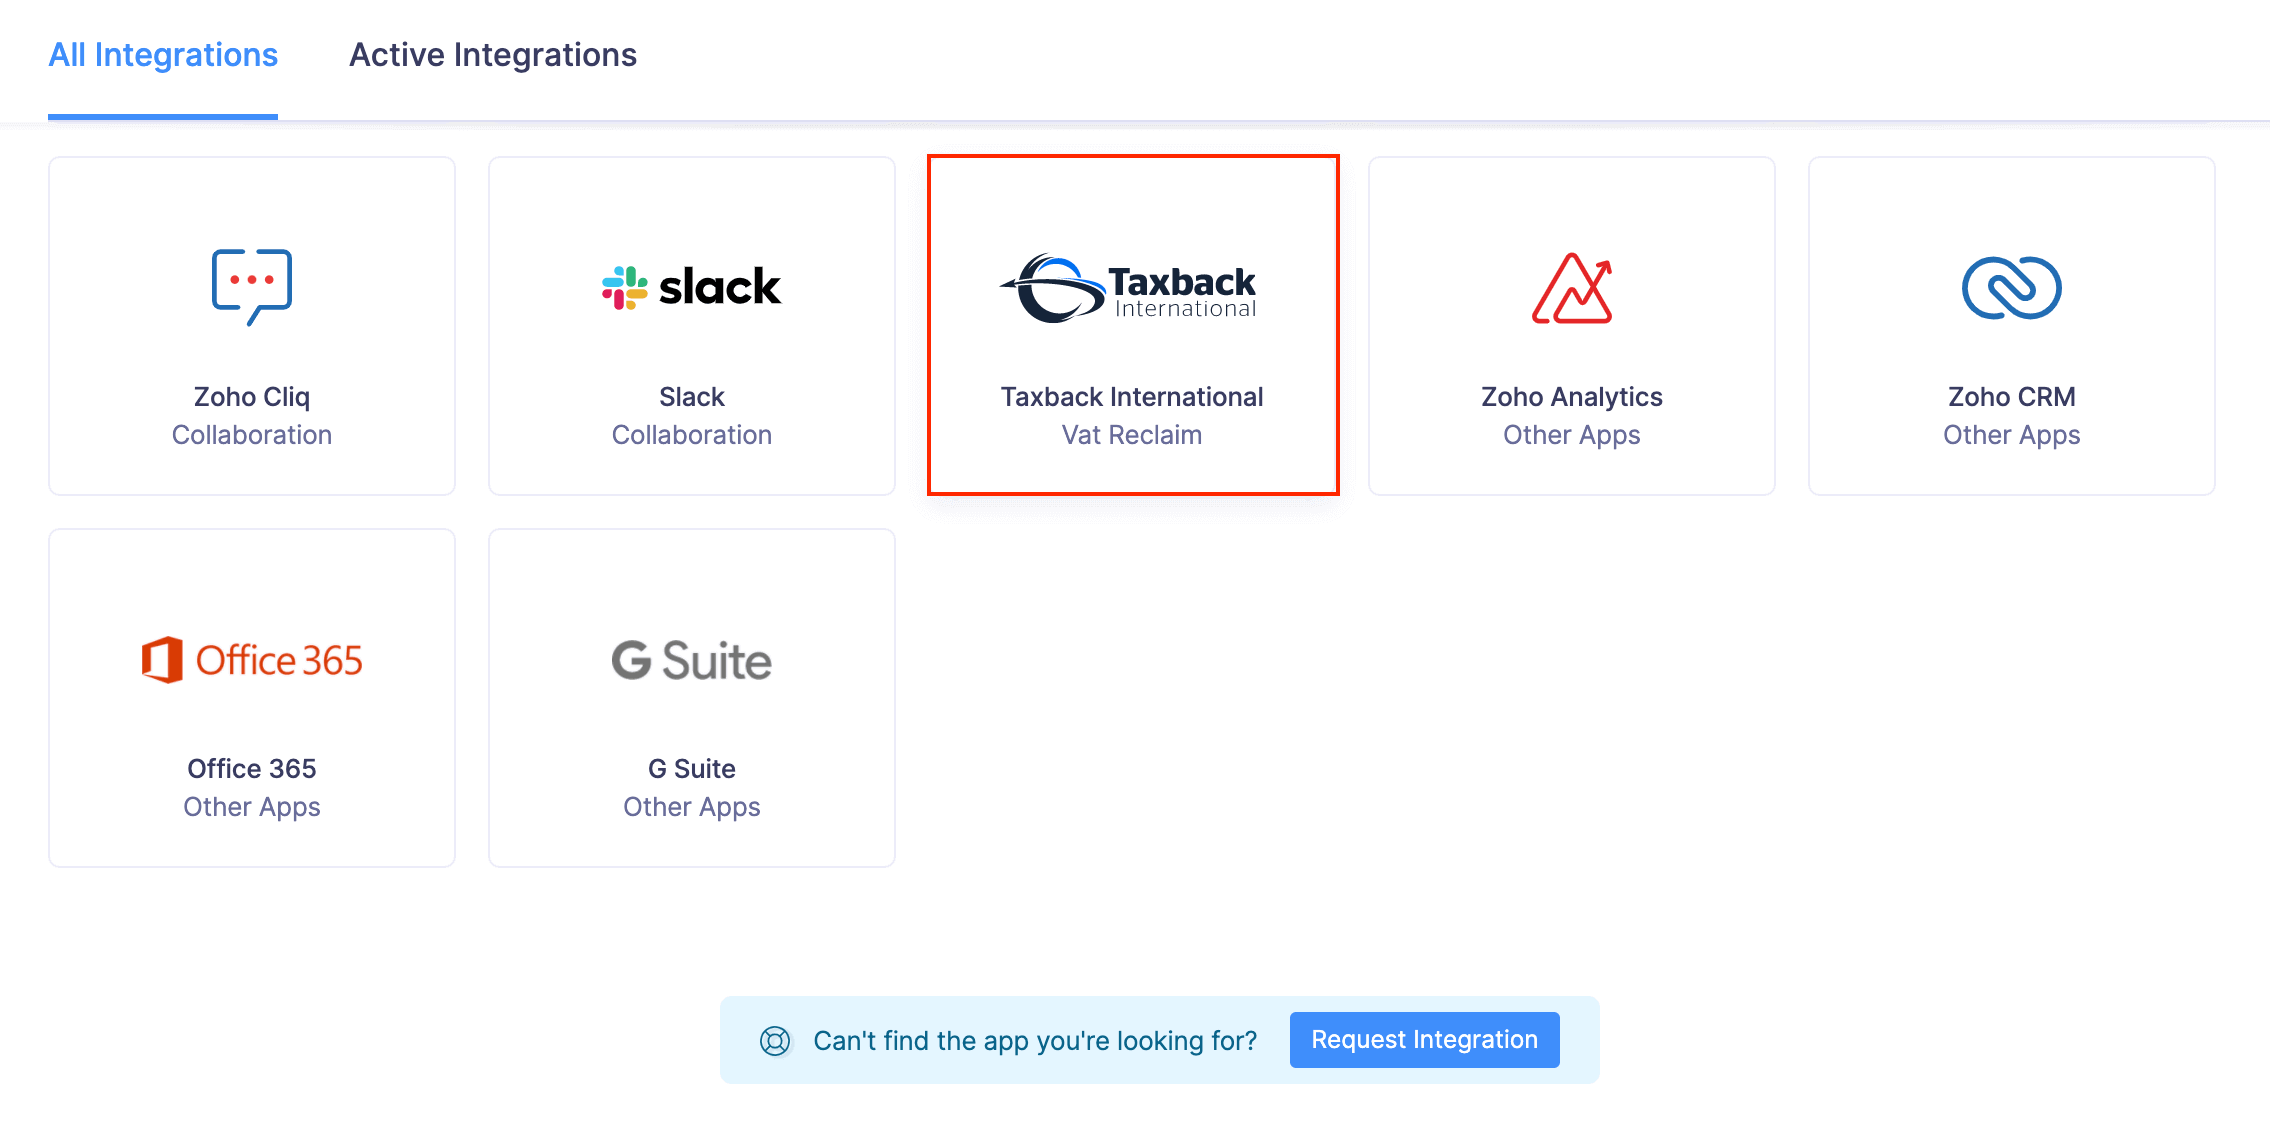Viewport: 2270px width, 1134px height.
Task: Open the Office 365 name label
Action: point(252,769)
